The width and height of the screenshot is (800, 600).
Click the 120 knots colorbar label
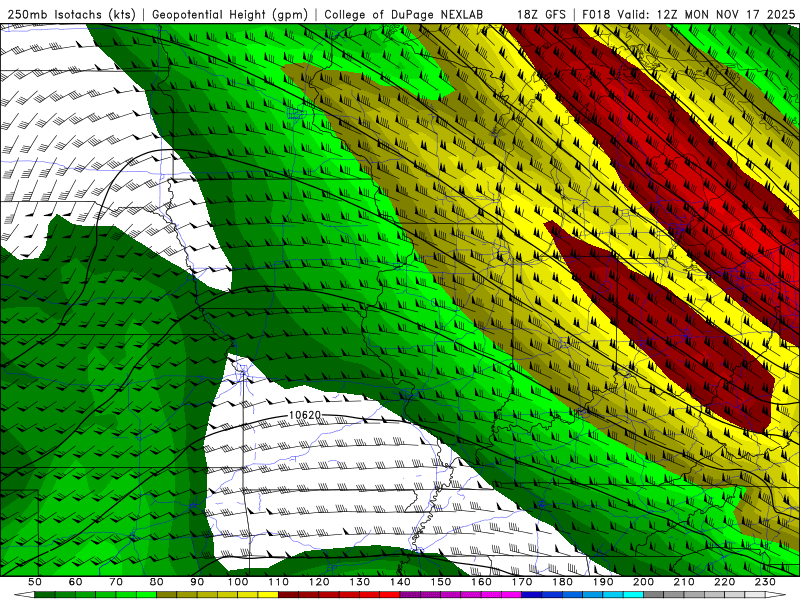point(319,582)
